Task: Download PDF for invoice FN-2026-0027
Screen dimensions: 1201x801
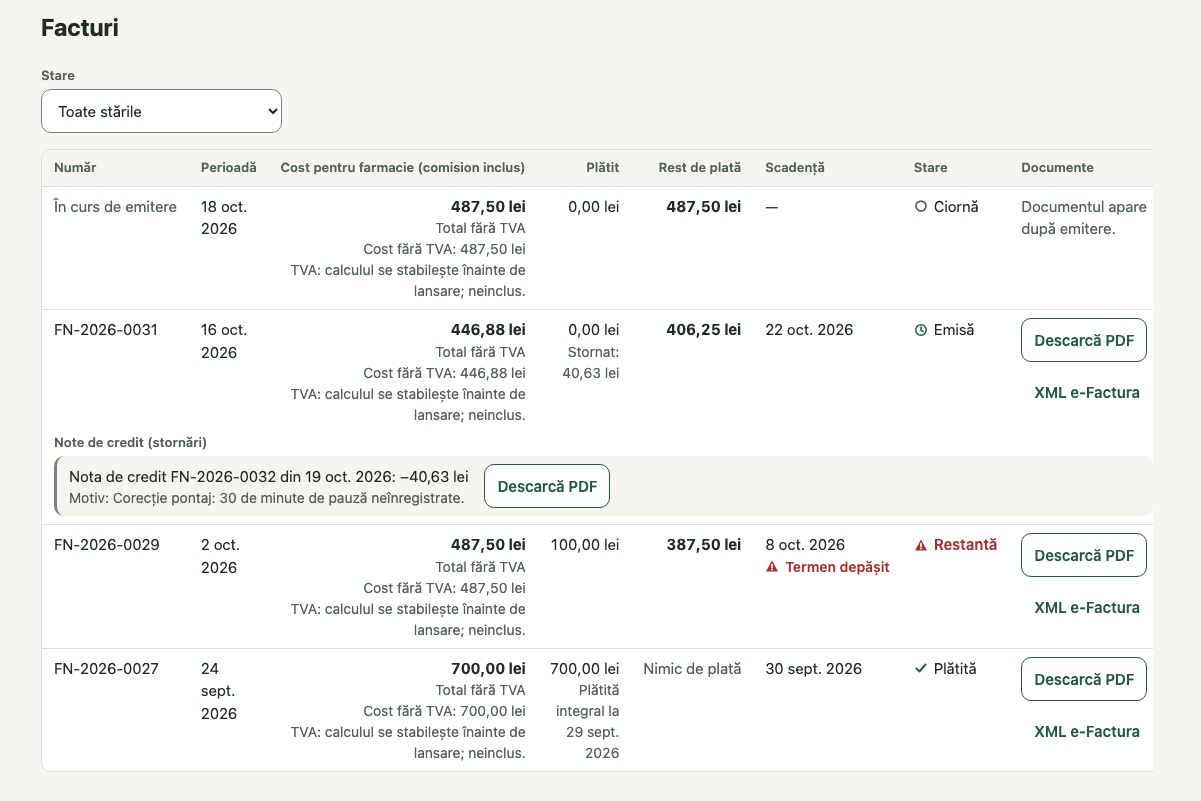Action: [1084, 679]
